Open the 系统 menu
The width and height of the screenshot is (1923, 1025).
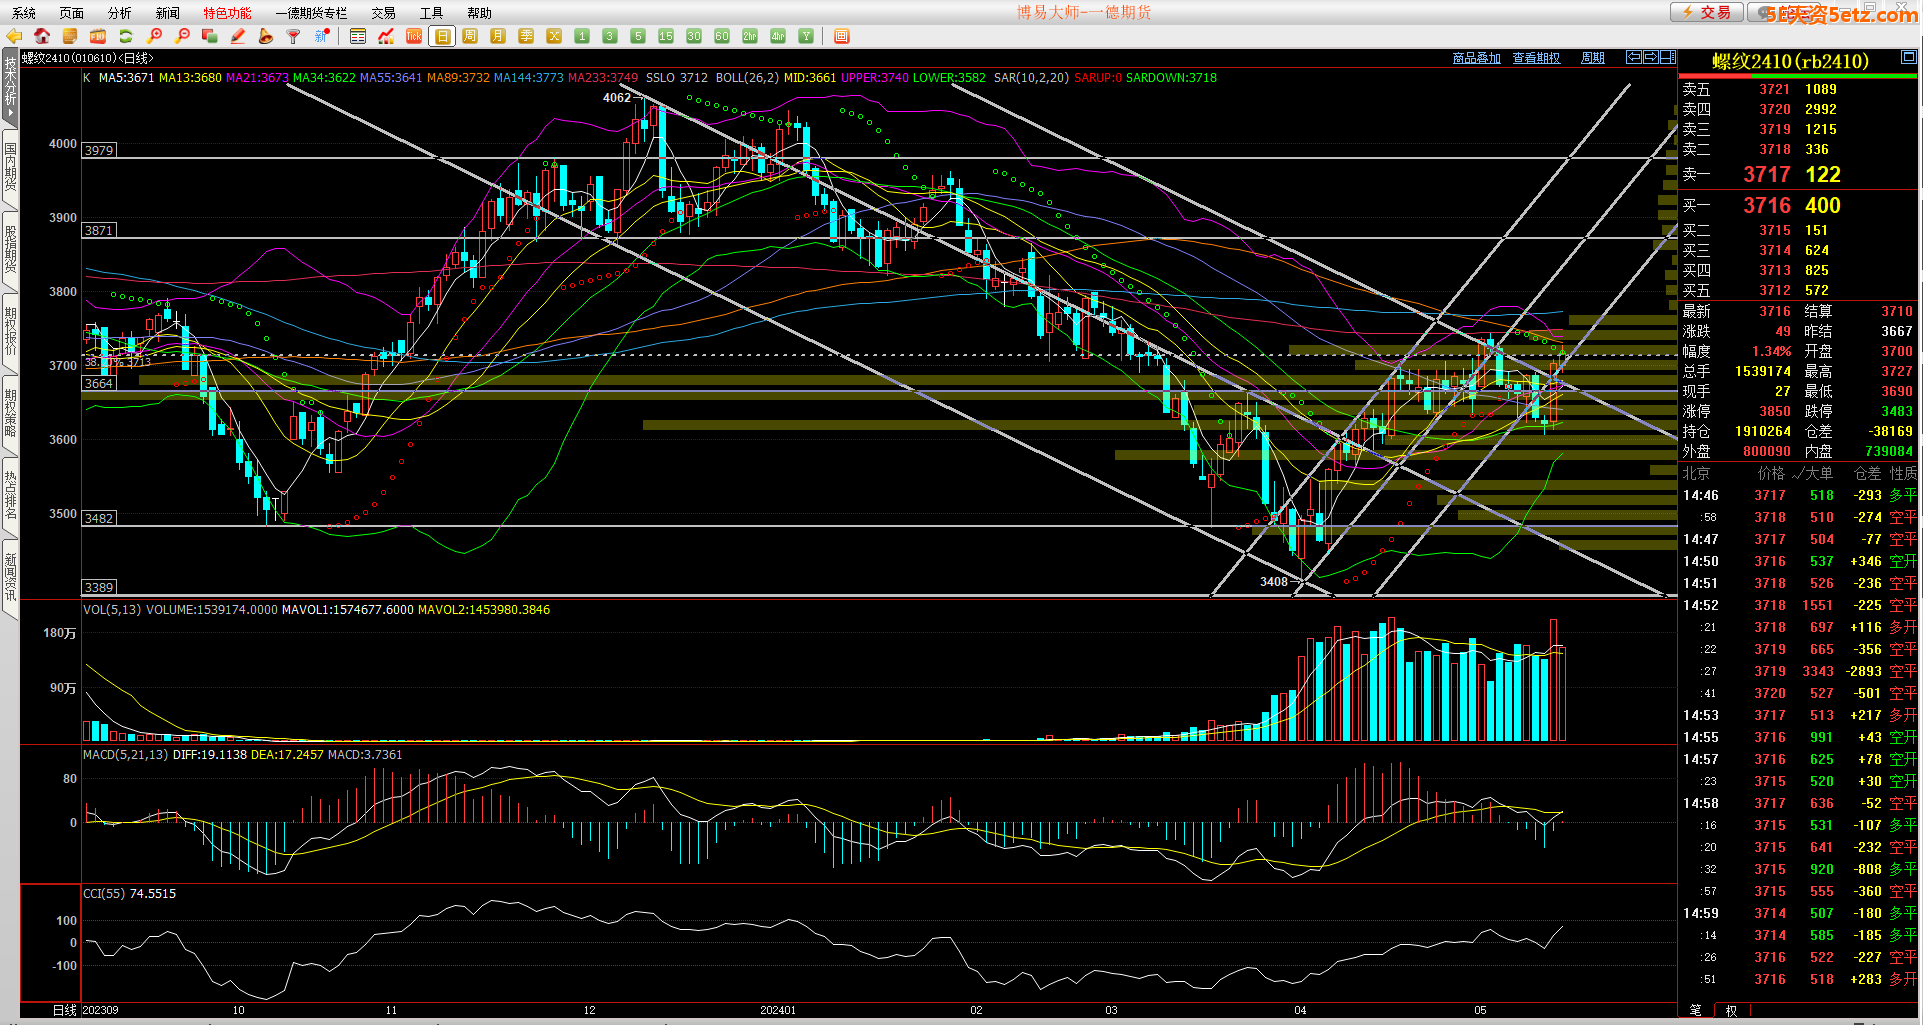point(24,13)
